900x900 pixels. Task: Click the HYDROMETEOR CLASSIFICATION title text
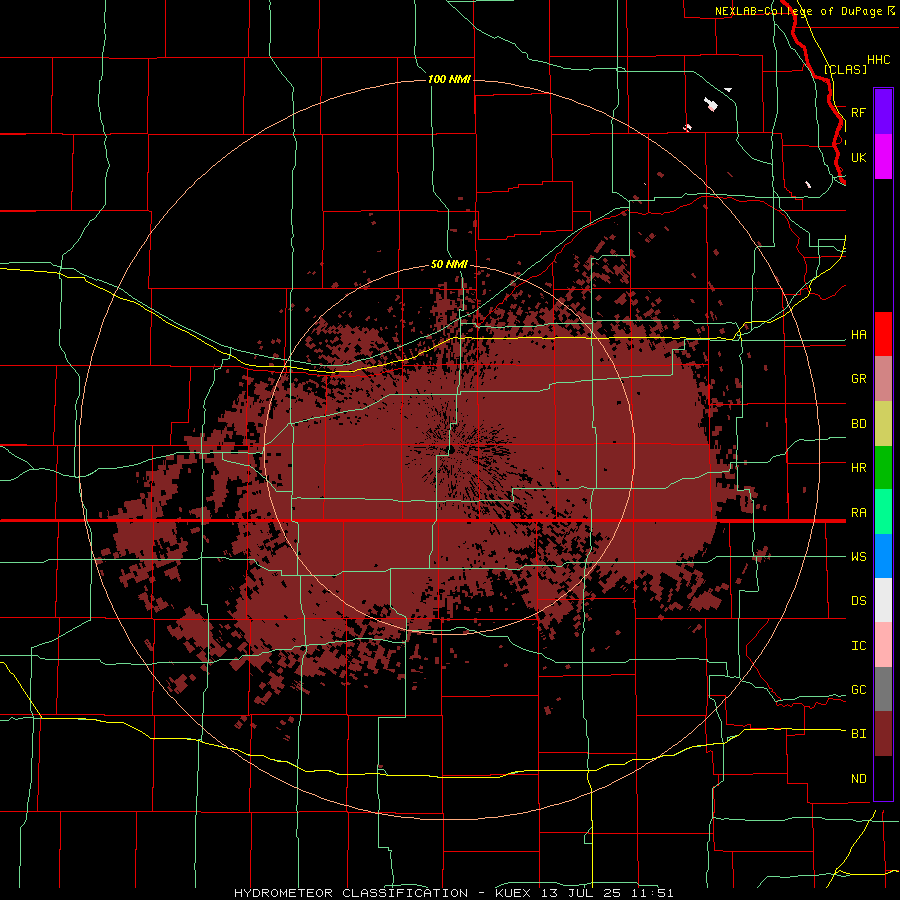point(351,893)
